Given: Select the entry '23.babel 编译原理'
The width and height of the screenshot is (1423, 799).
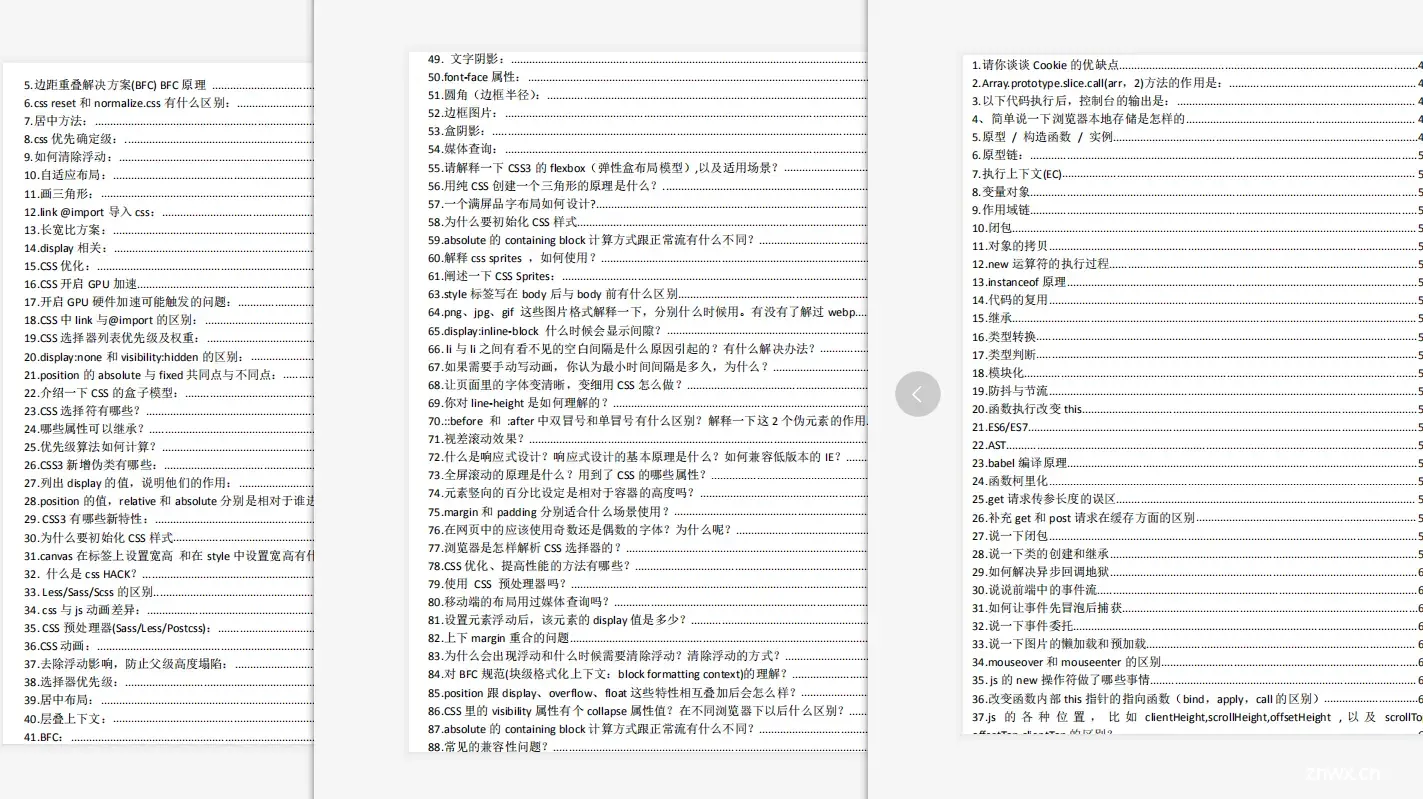Looking at the screenshot, I should (1197, 463).
